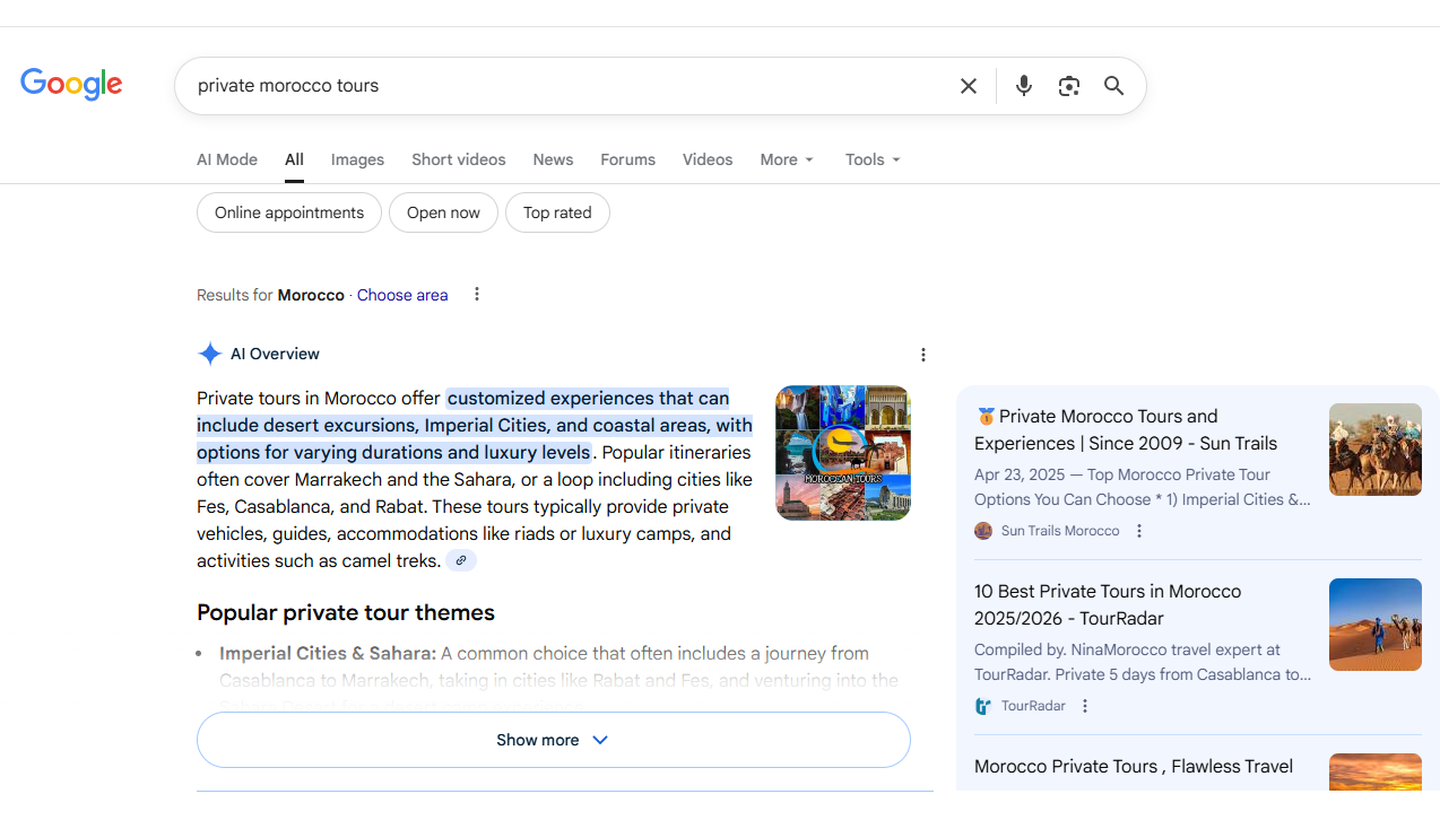The height and width of the screenshot is (820, 1440).
Task: Go to the News tab
Action: click(x=553, y=160)
